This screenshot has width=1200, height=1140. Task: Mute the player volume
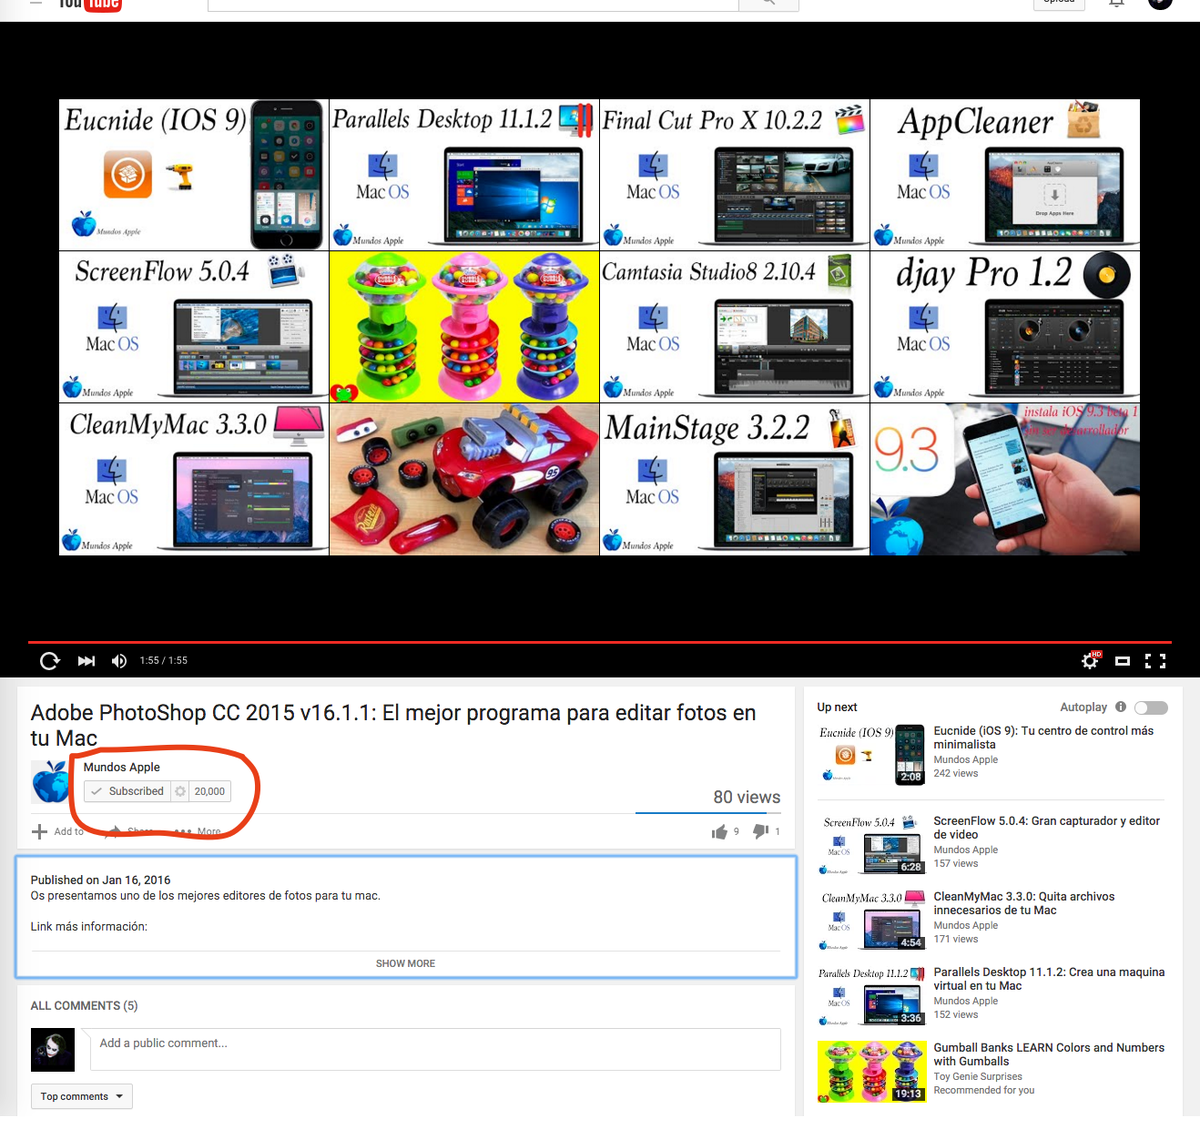(x=119, y=661)
